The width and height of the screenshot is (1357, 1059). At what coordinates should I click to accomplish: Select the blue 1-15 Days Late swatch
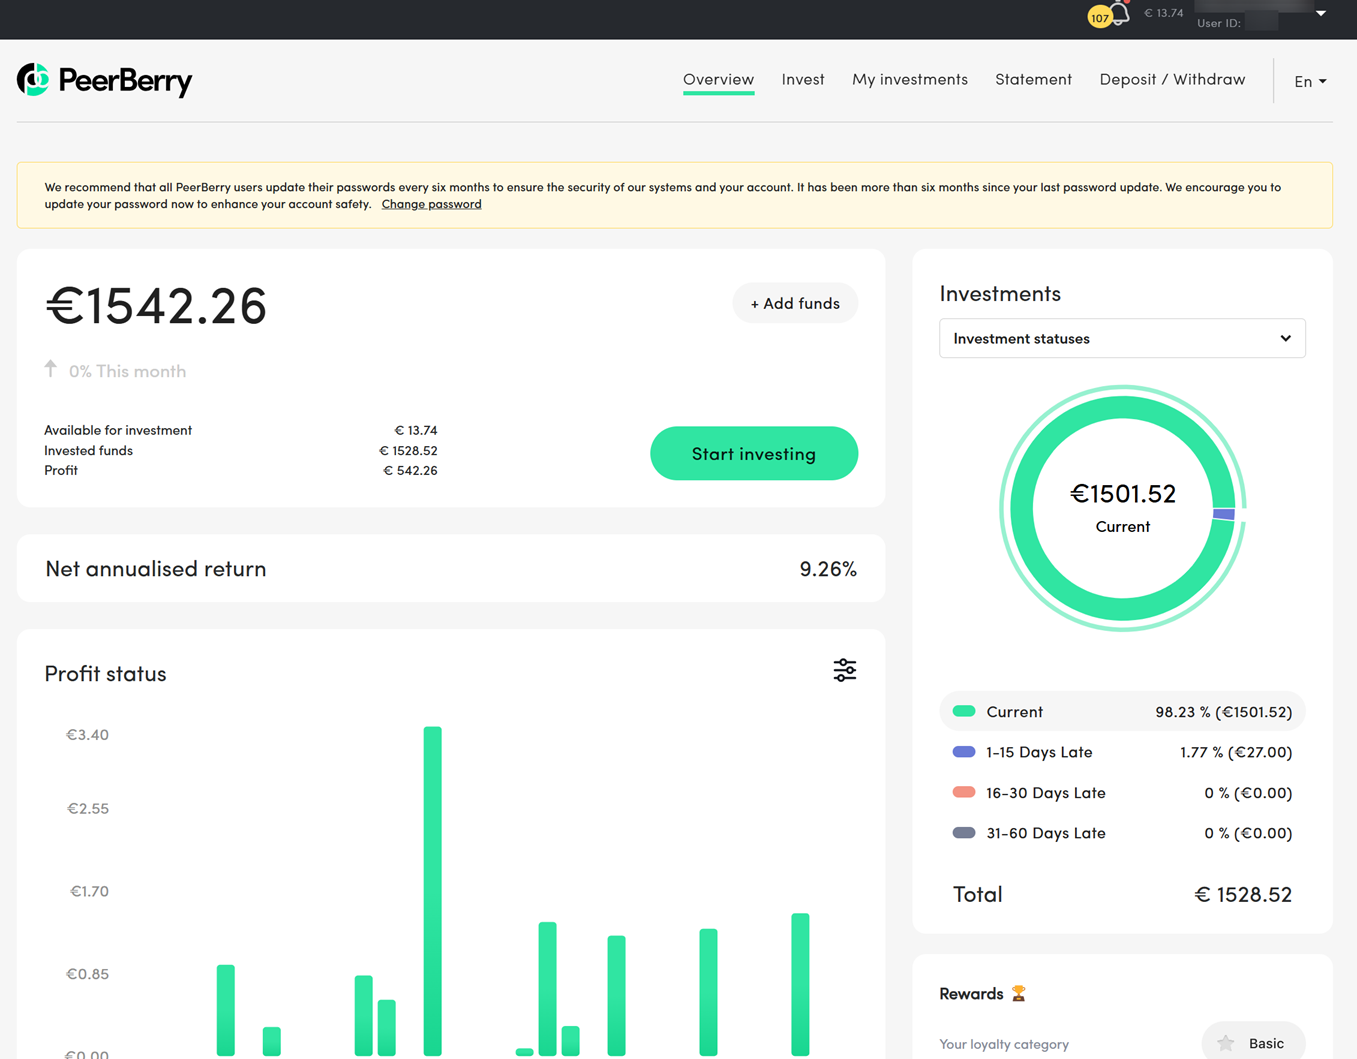tap(964, 752)
